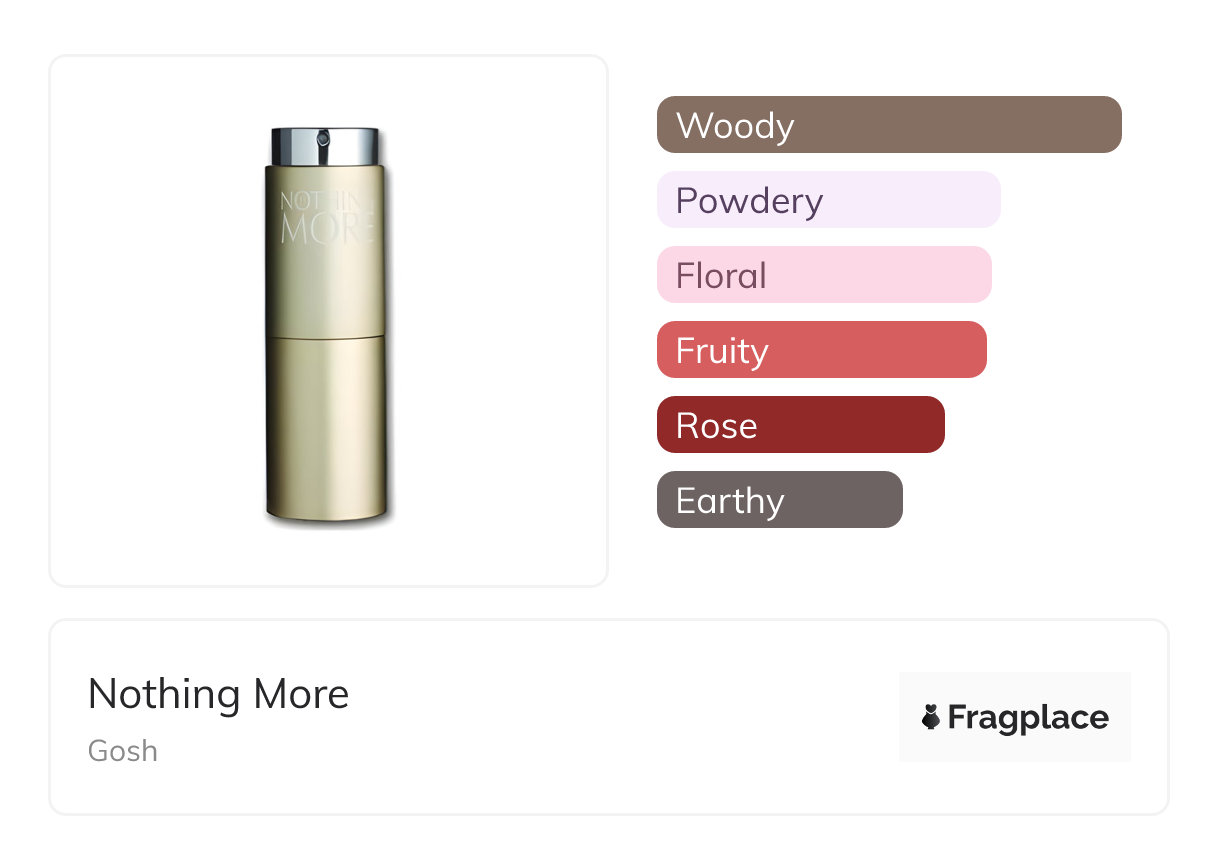
Task: Select the Rose accord bar
Action: tap(800, 425)
